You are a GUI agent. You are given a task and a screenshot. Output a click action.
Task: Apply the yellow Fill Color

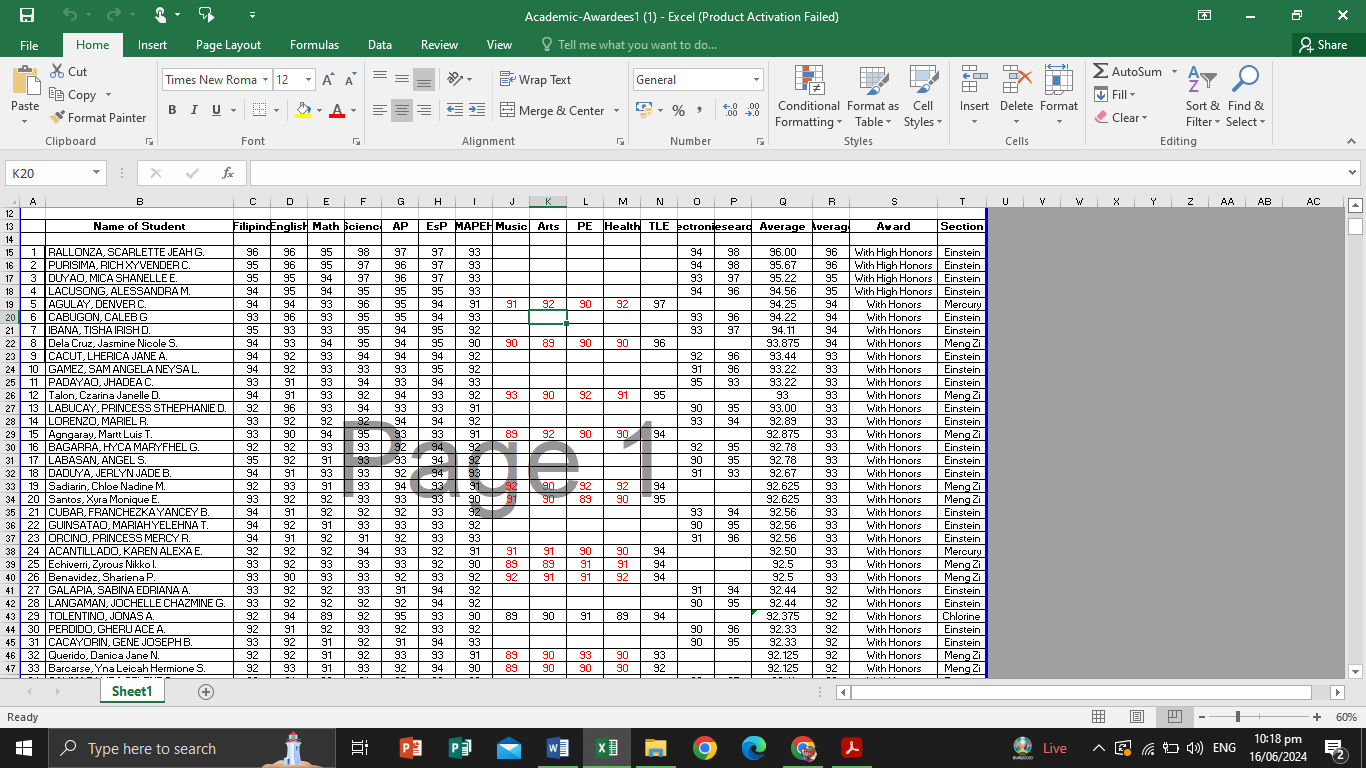tap(304, 110)
